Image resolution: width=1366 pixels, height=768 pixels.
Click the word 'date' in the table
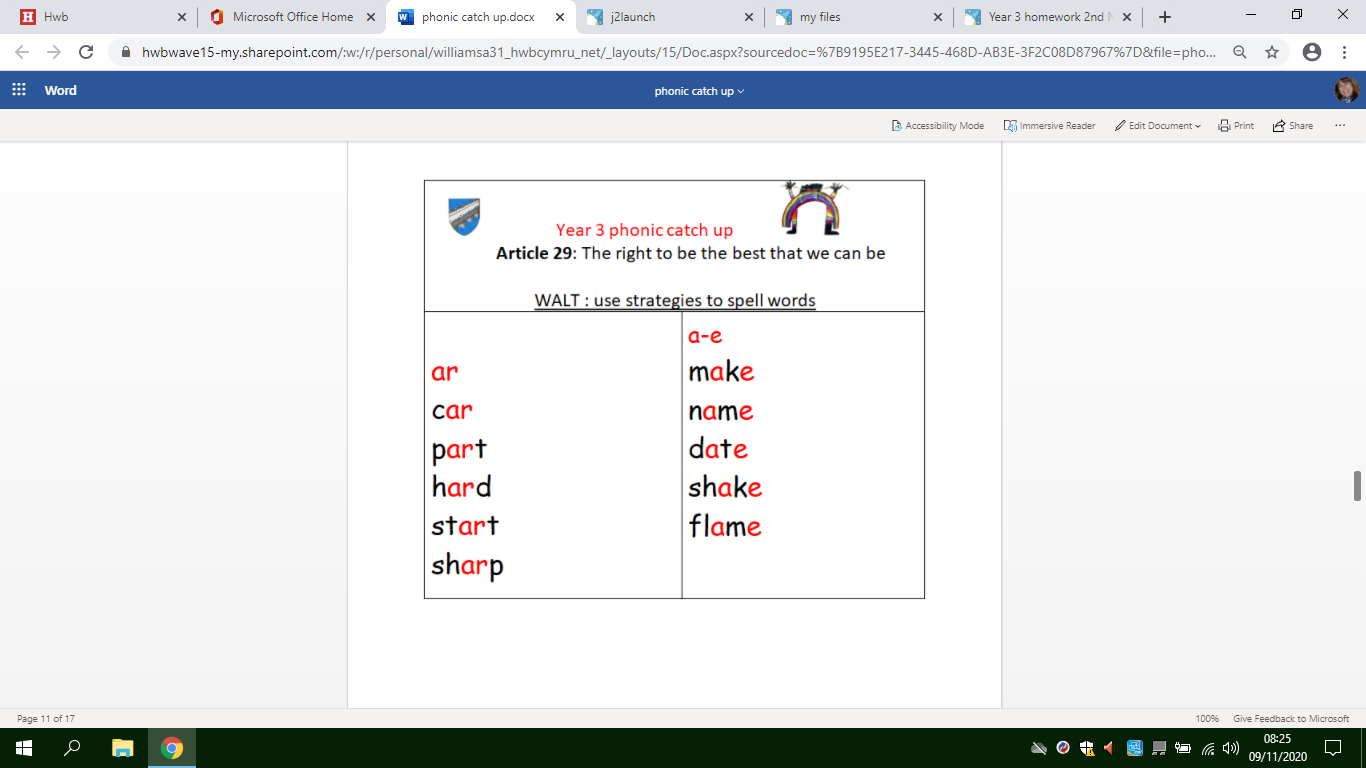tap(718, 449)
